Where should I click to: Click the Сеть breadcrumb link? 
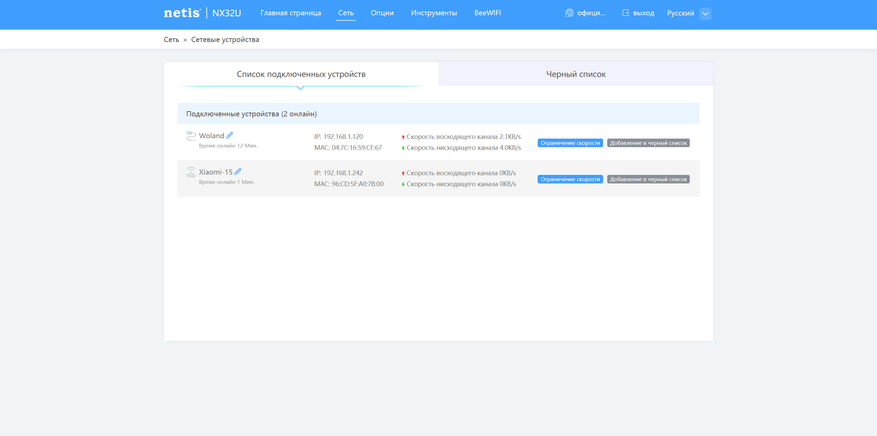click(171, 40)
